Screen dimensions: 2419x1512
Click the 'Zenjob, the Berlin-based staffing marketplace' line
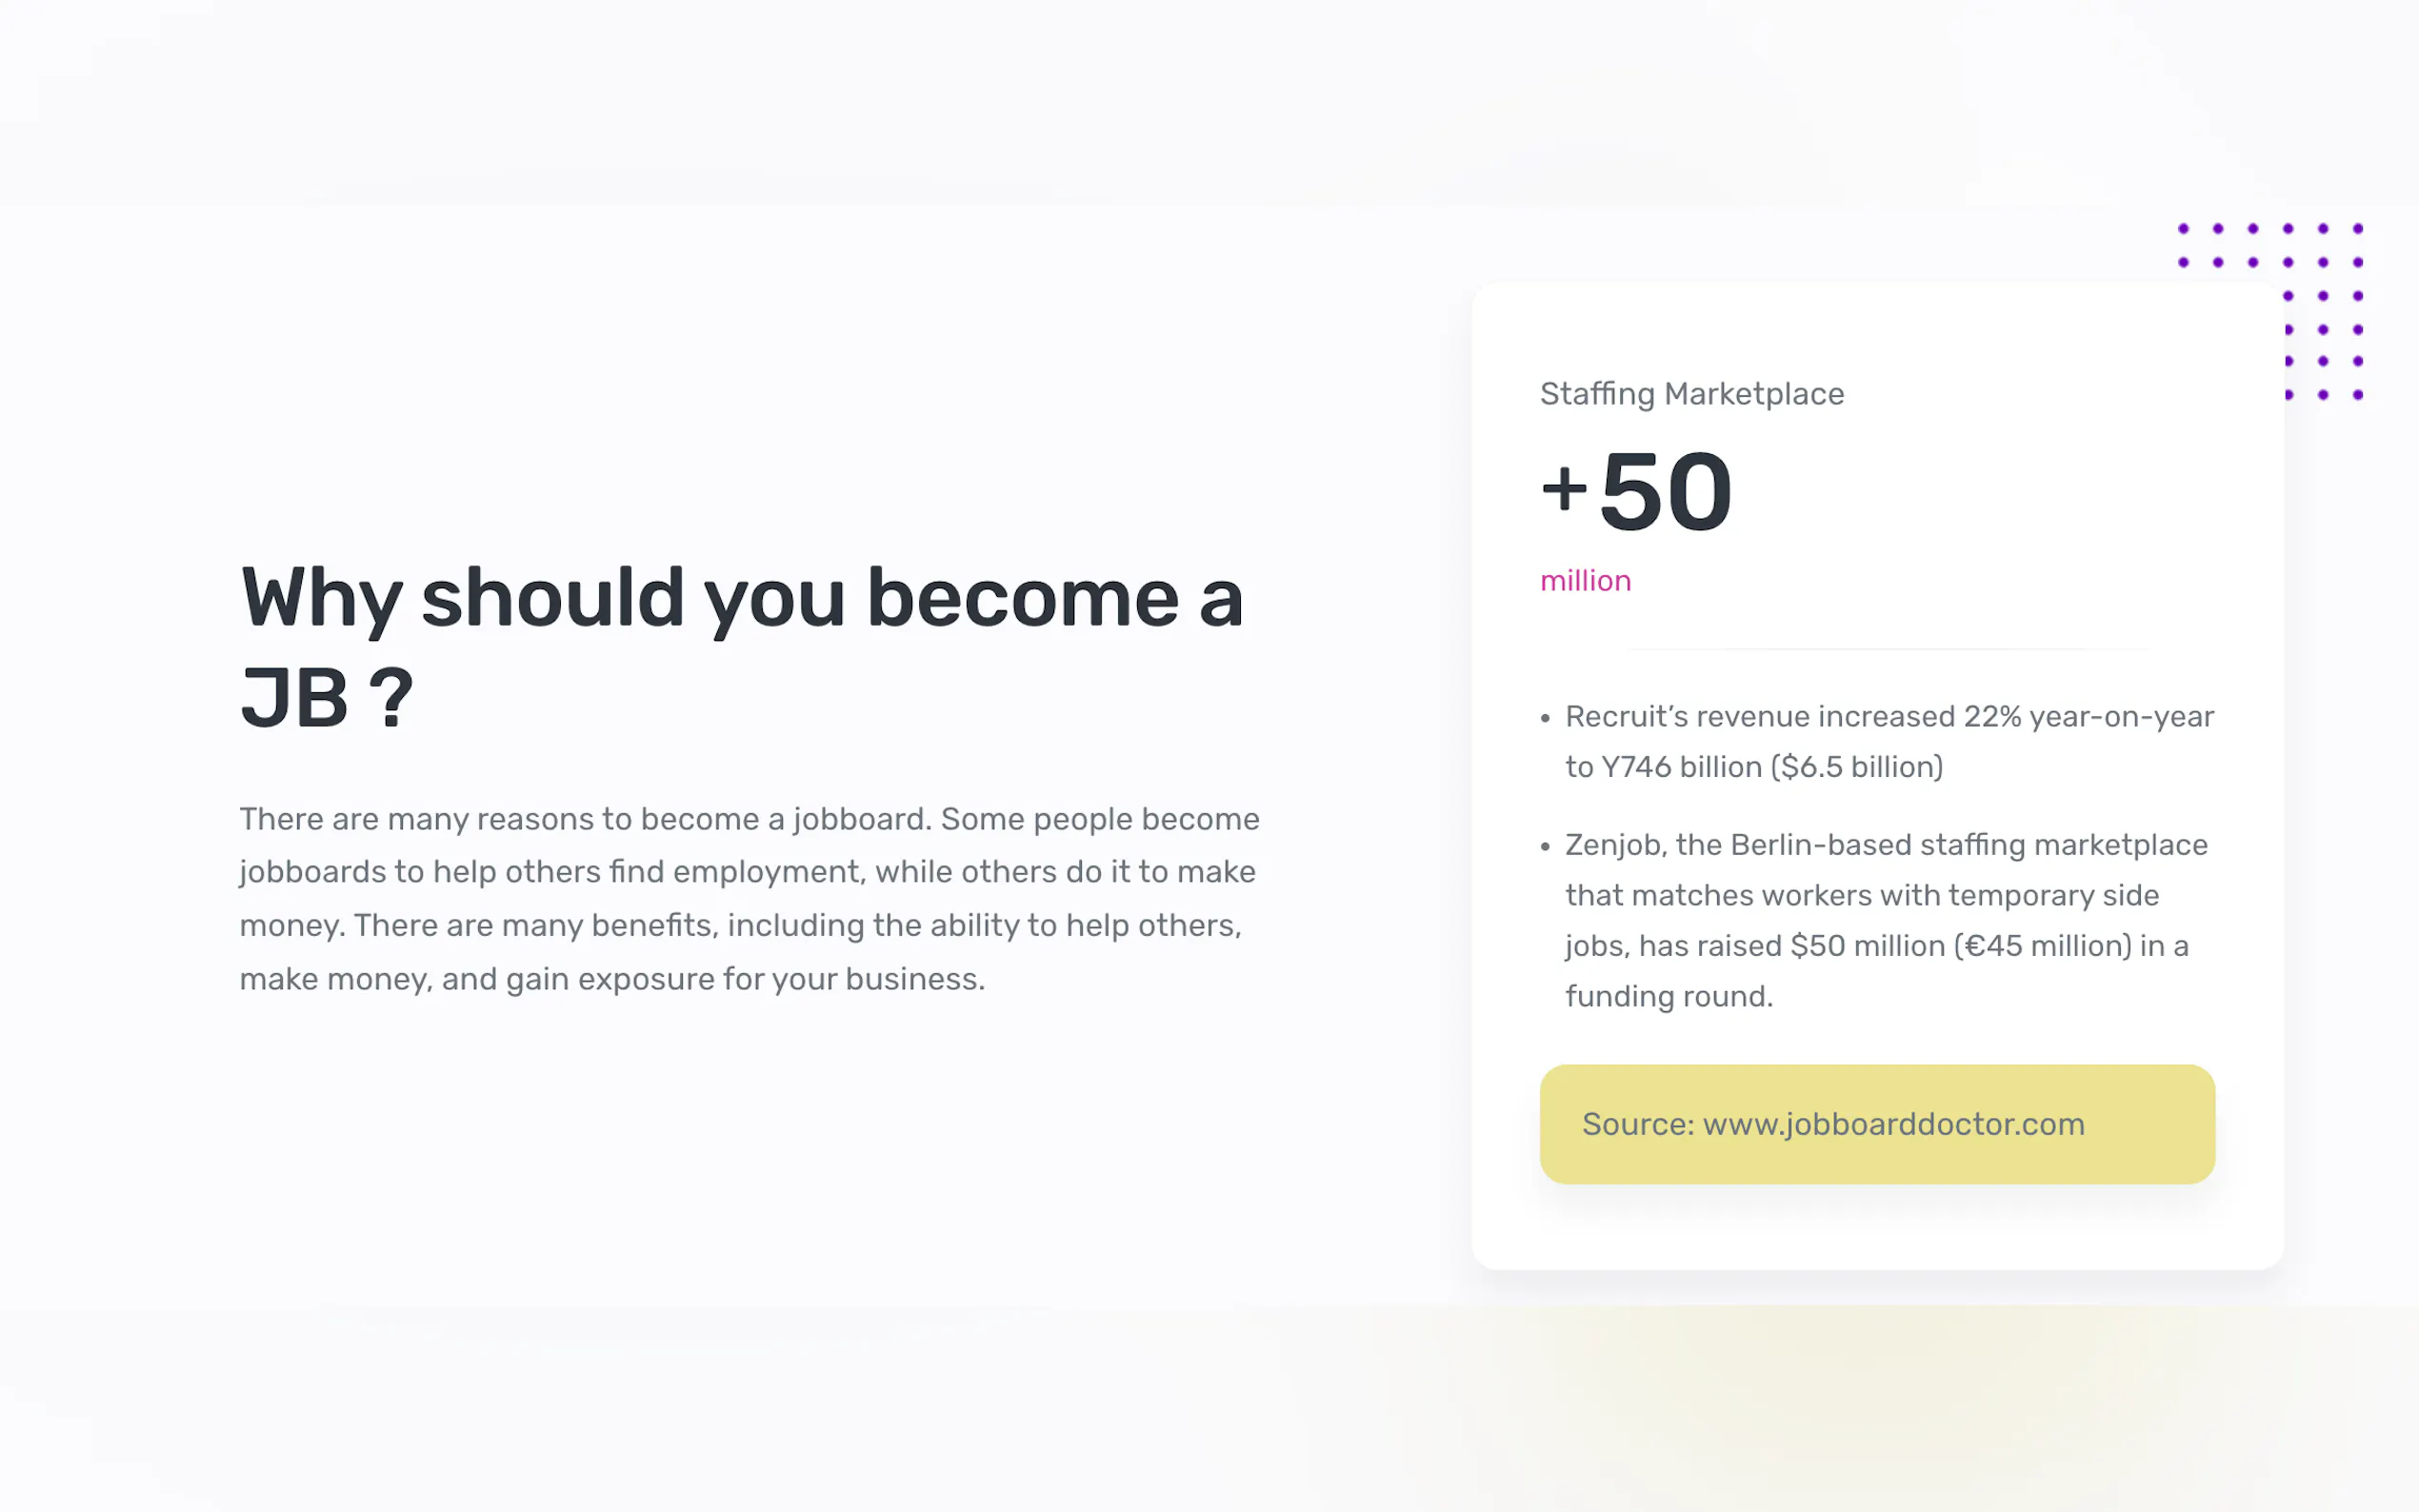(1886, 845)
